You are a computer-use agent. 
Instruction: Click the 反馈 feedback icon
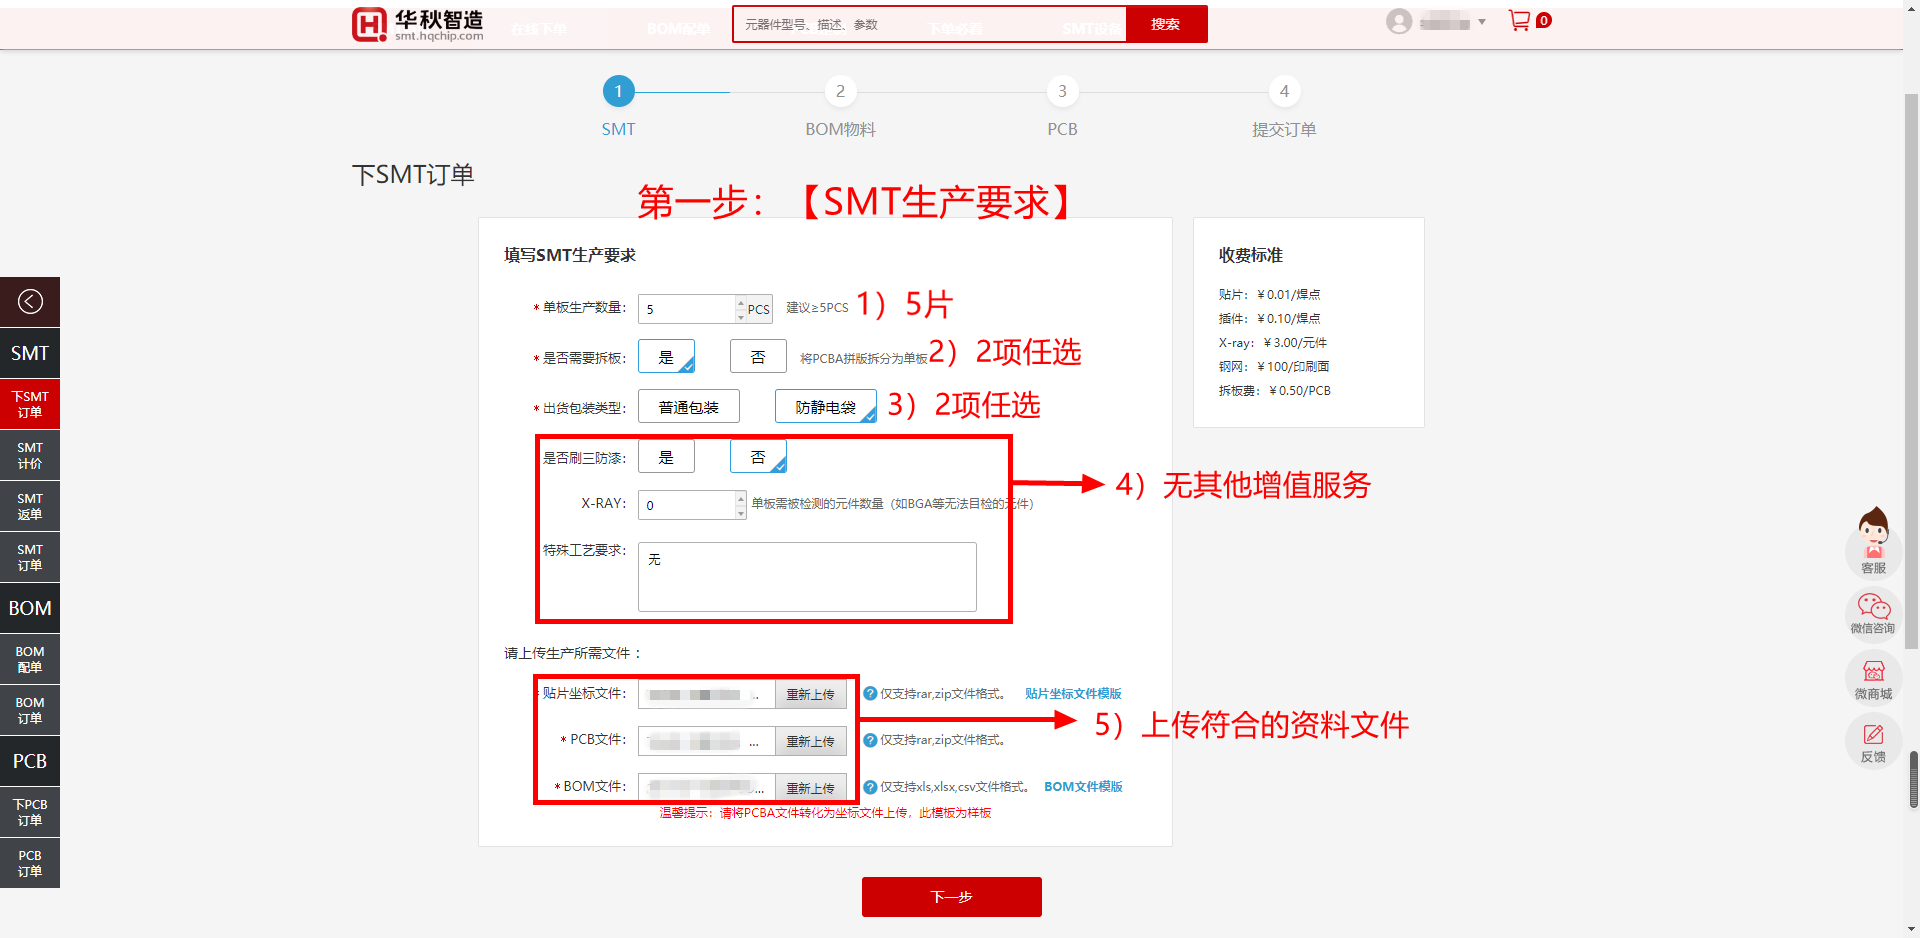(x=1873, y=742)
